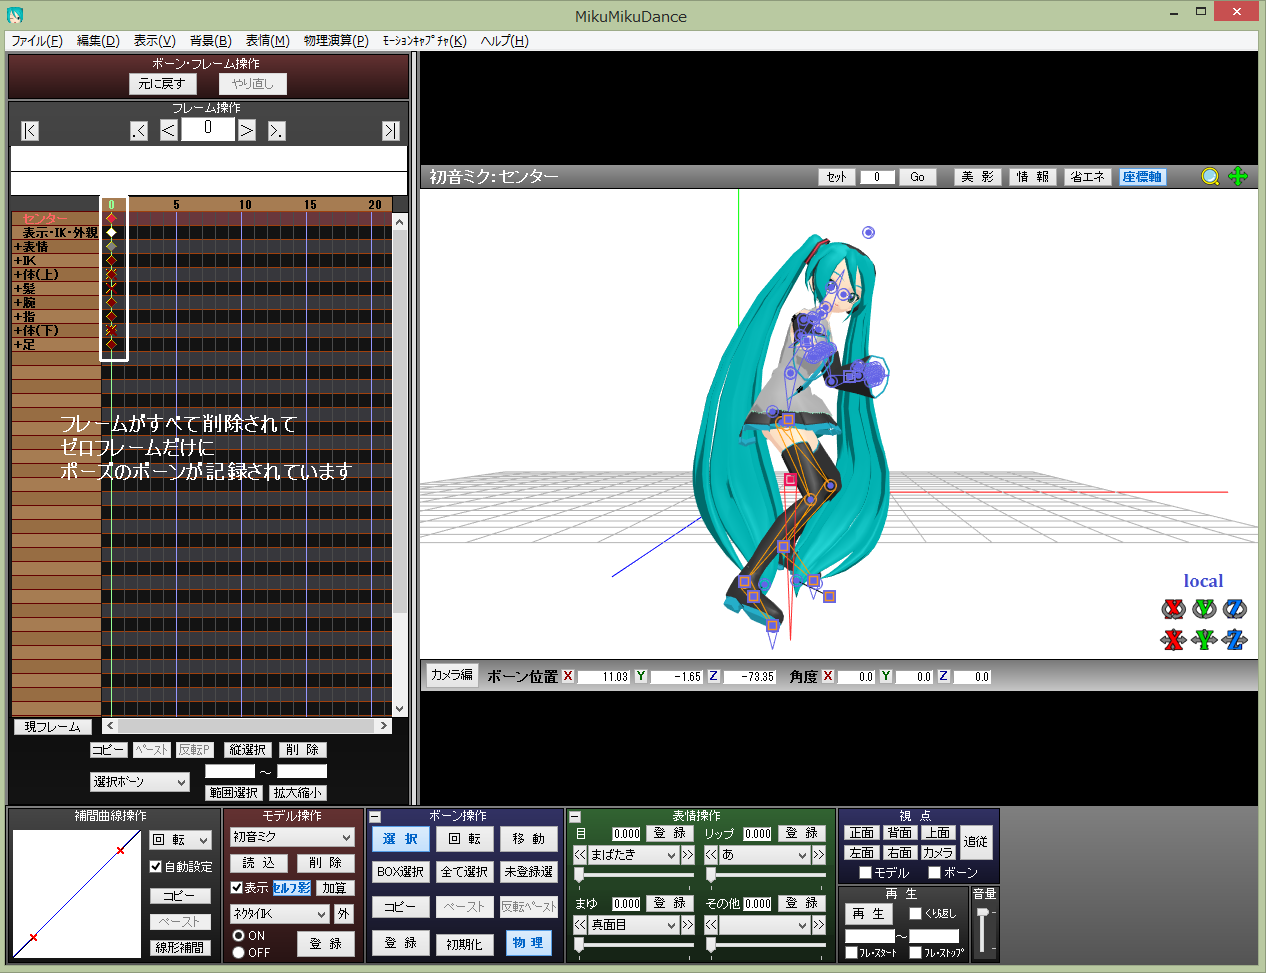The image size is (1266, 973).
Task: Open the まばたき eye morph dropdown
Action: coord(634,855)
